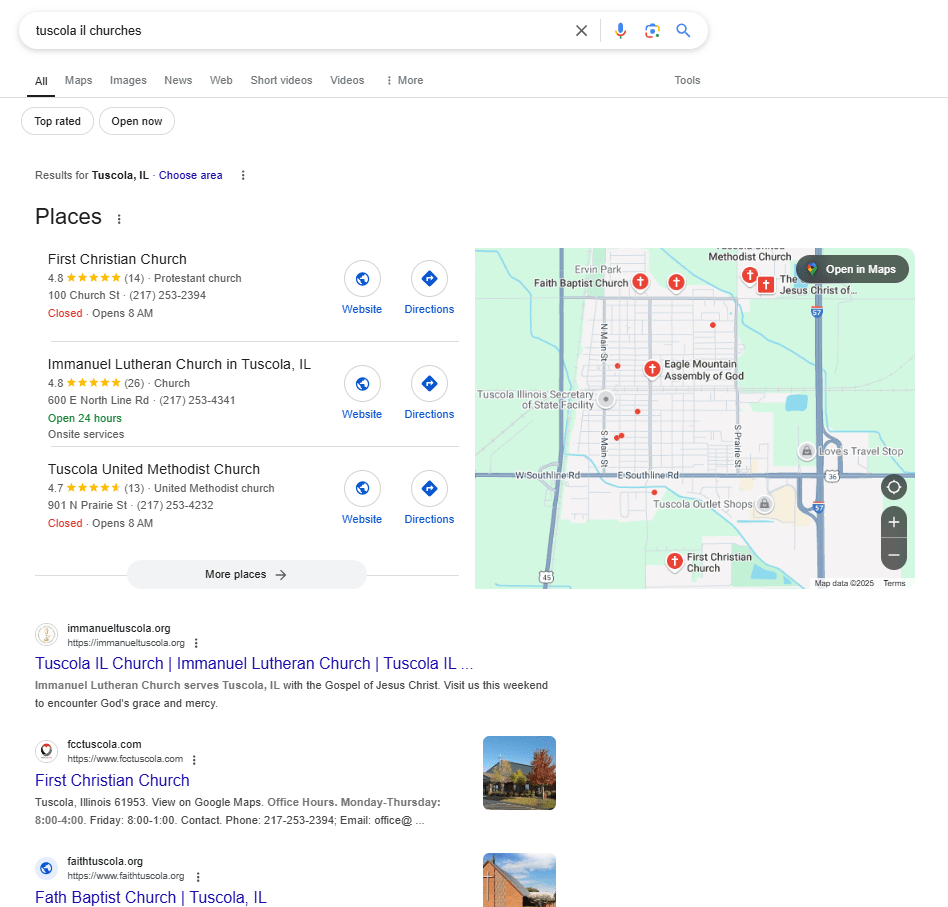Click the faithtuscola.org site favicon

tap(47, 868)
